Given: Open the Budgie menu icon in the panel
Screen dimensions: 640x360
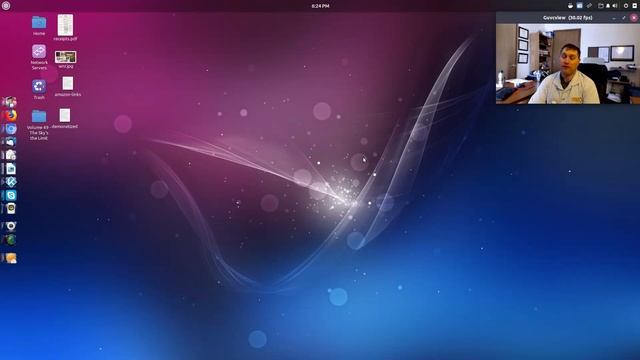Looking at the screenshot, I should pos(6,6).
